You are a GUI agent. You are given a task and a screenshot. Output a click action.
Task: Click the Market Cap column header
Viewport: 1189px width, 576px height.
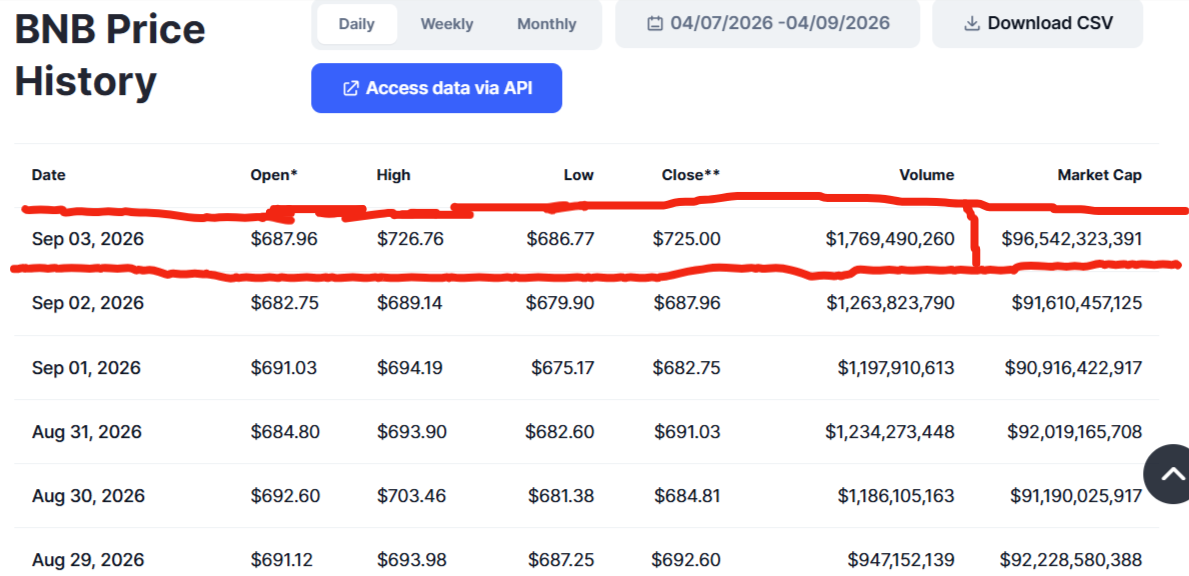1100,175
